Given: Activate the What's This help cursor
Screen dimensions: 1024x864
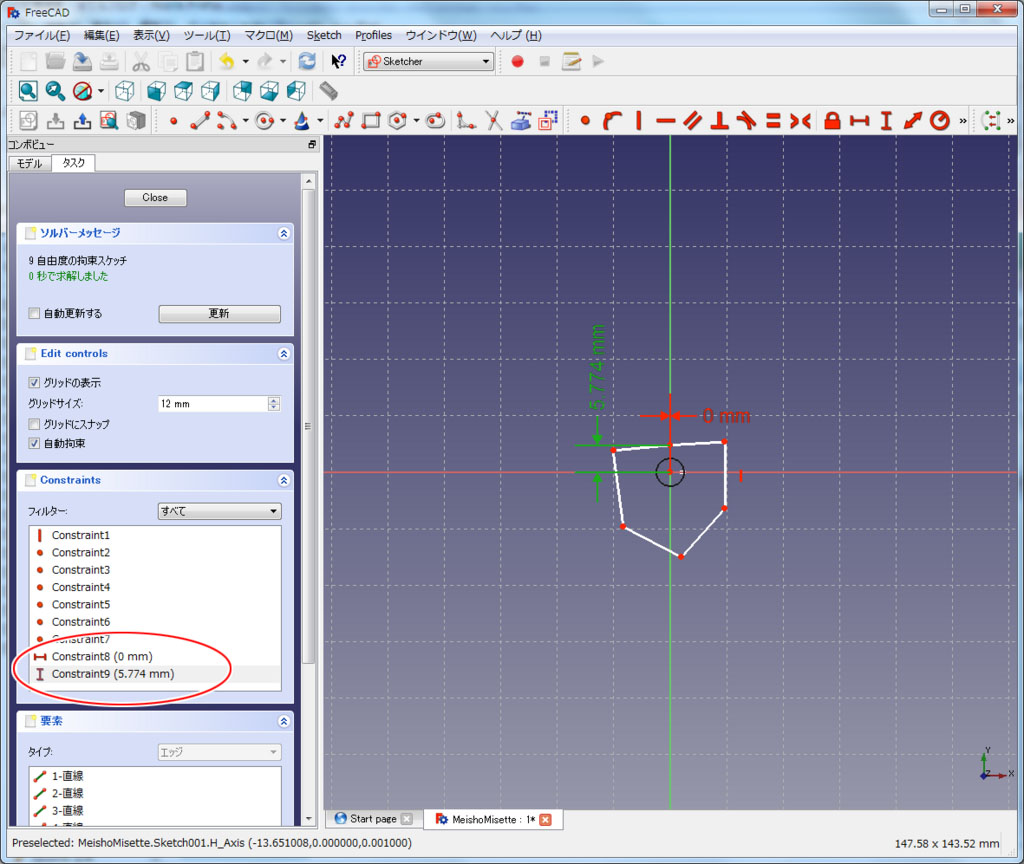Looking at the screenshot, I should (x=338, y=62).
